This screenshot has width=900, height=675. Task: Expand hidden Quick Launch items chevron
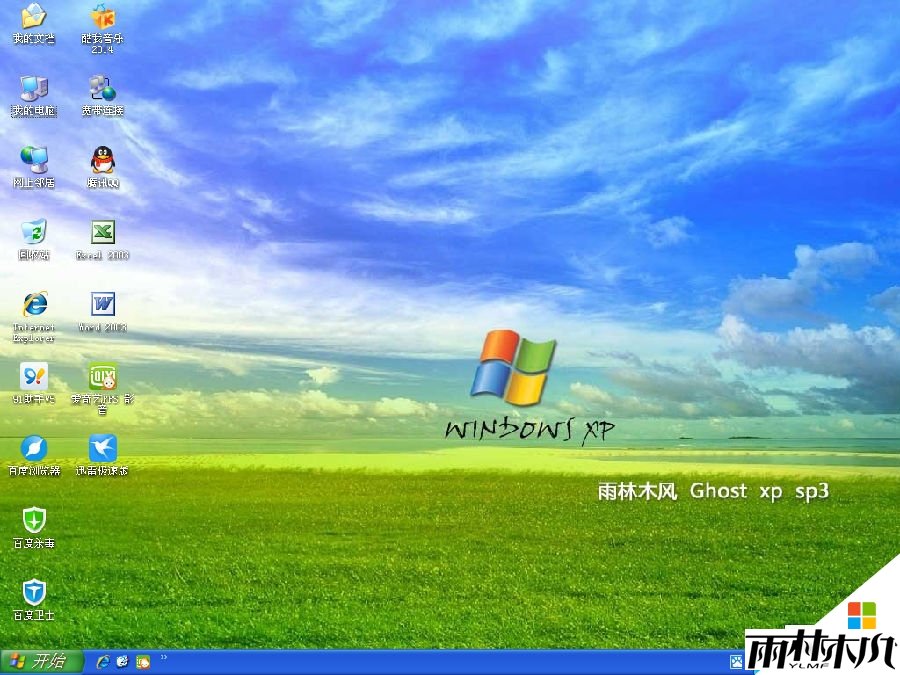tap(164, 658)
